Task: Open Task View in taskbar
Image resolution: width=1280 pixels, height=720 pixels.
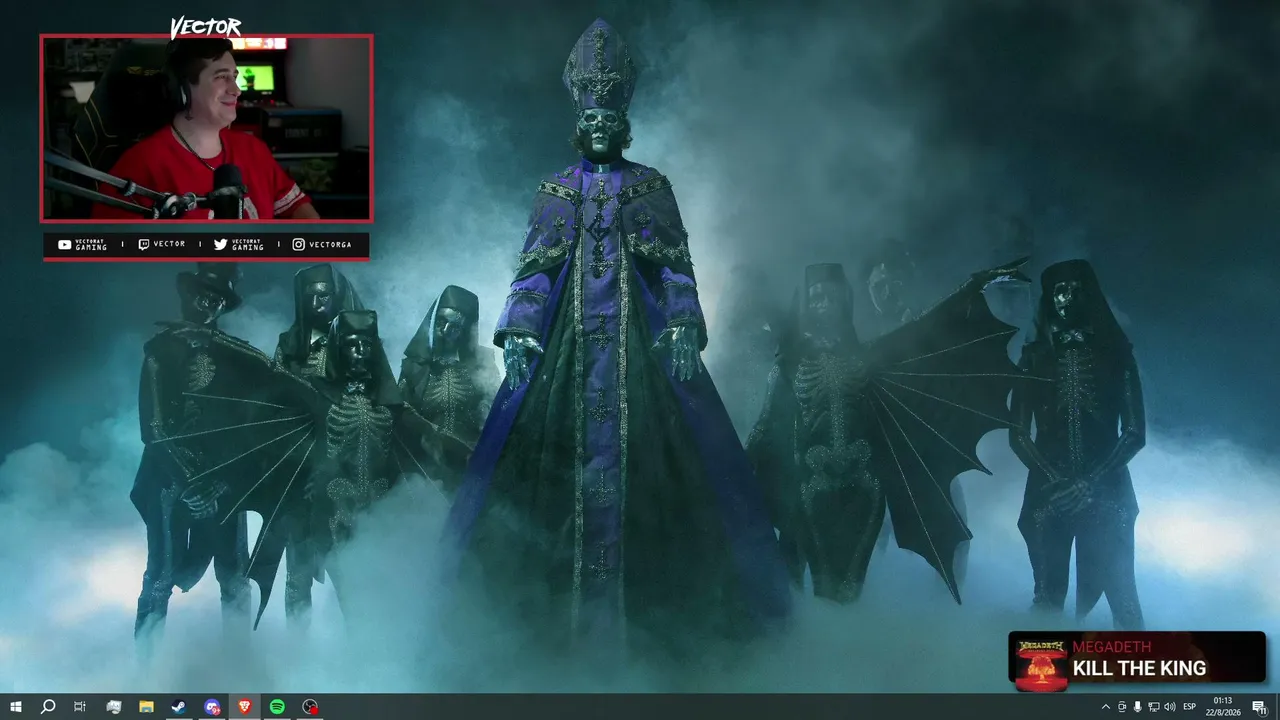Action: 80,707
